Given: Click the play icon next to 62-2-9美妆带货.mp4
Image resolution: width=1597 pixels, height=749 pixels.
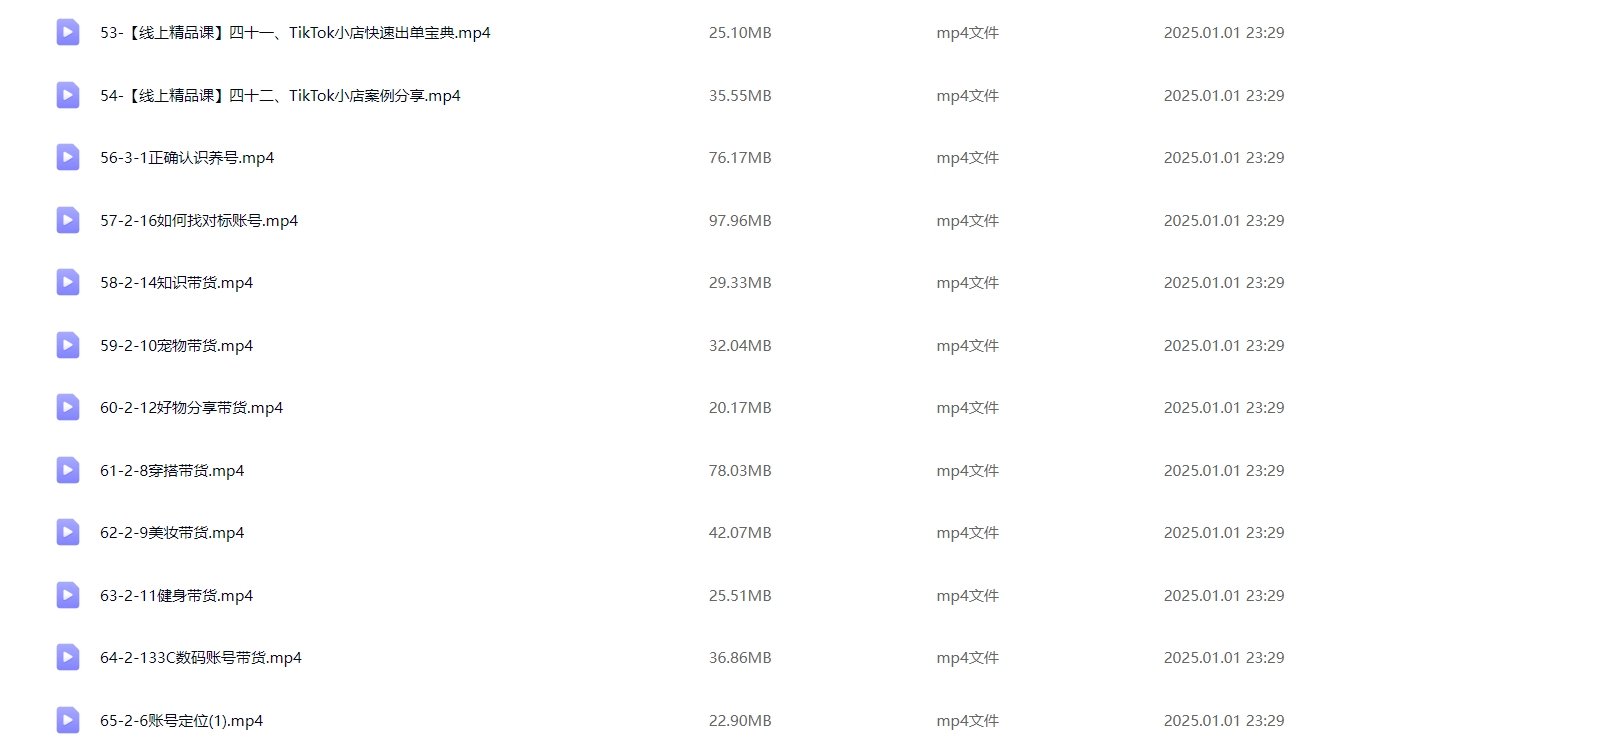Looking at the screenshot, I should (x=68, y=533).
